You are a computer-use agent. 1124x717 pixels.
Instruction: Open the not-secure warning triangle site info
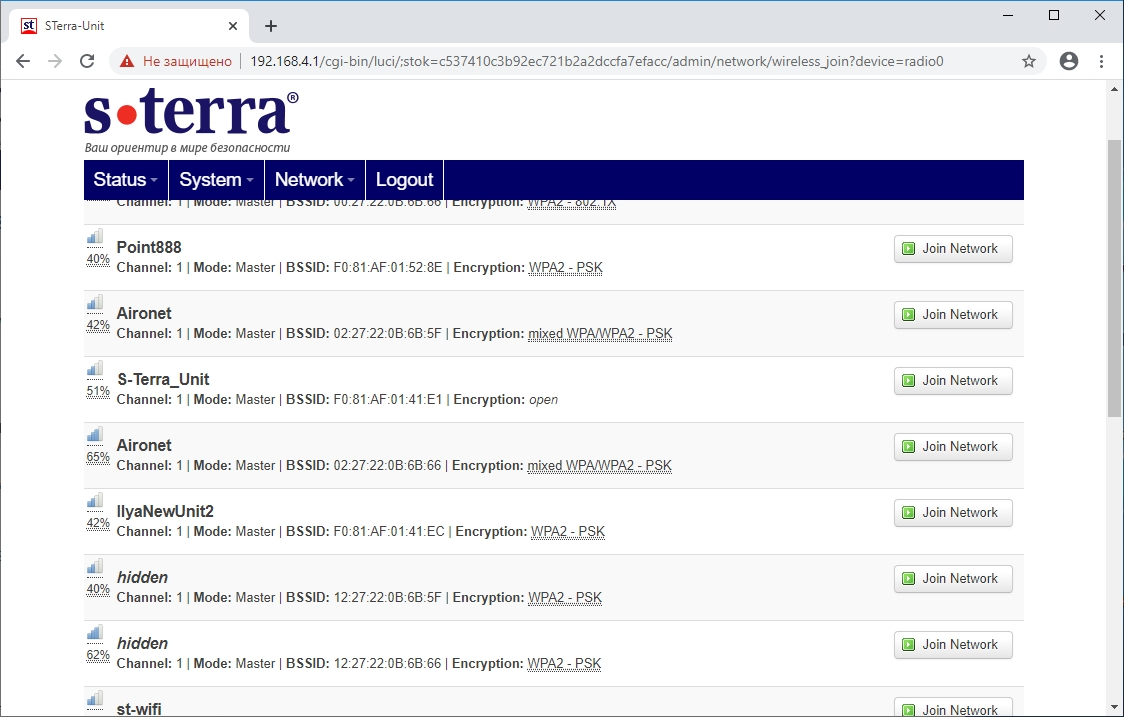point(127,61)
